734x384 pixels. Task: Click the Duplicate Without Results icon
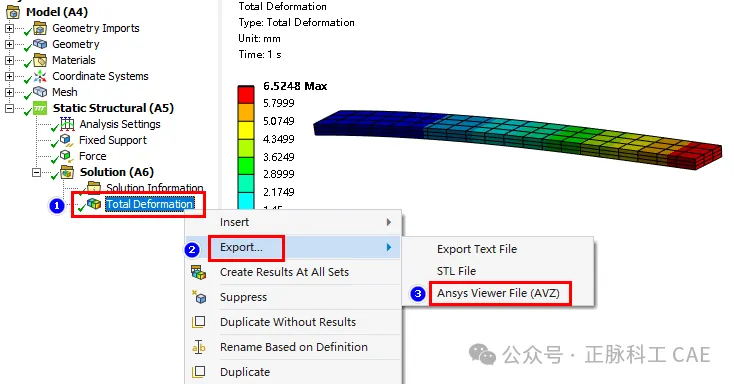[198, 322]
